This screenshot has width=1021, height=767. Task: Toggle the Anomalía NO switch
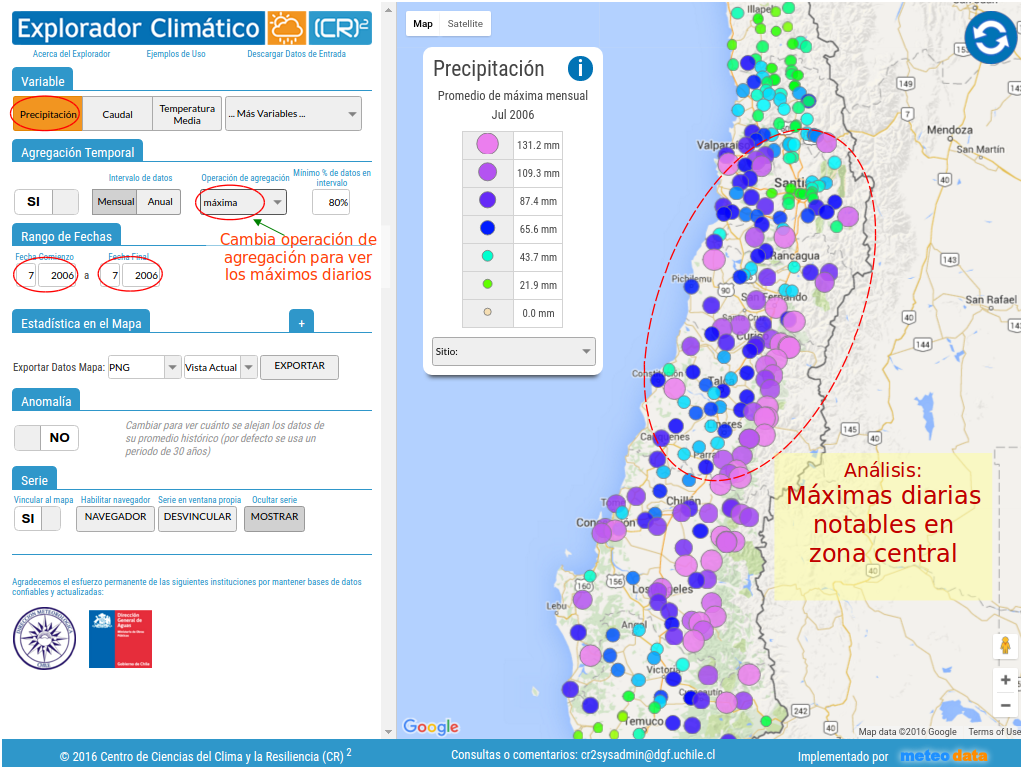coord(46,437)
